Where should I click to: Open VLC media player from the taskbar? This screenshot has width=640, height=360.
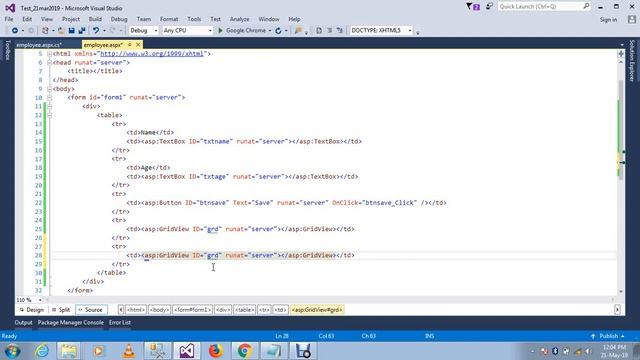tap(129, 351)
